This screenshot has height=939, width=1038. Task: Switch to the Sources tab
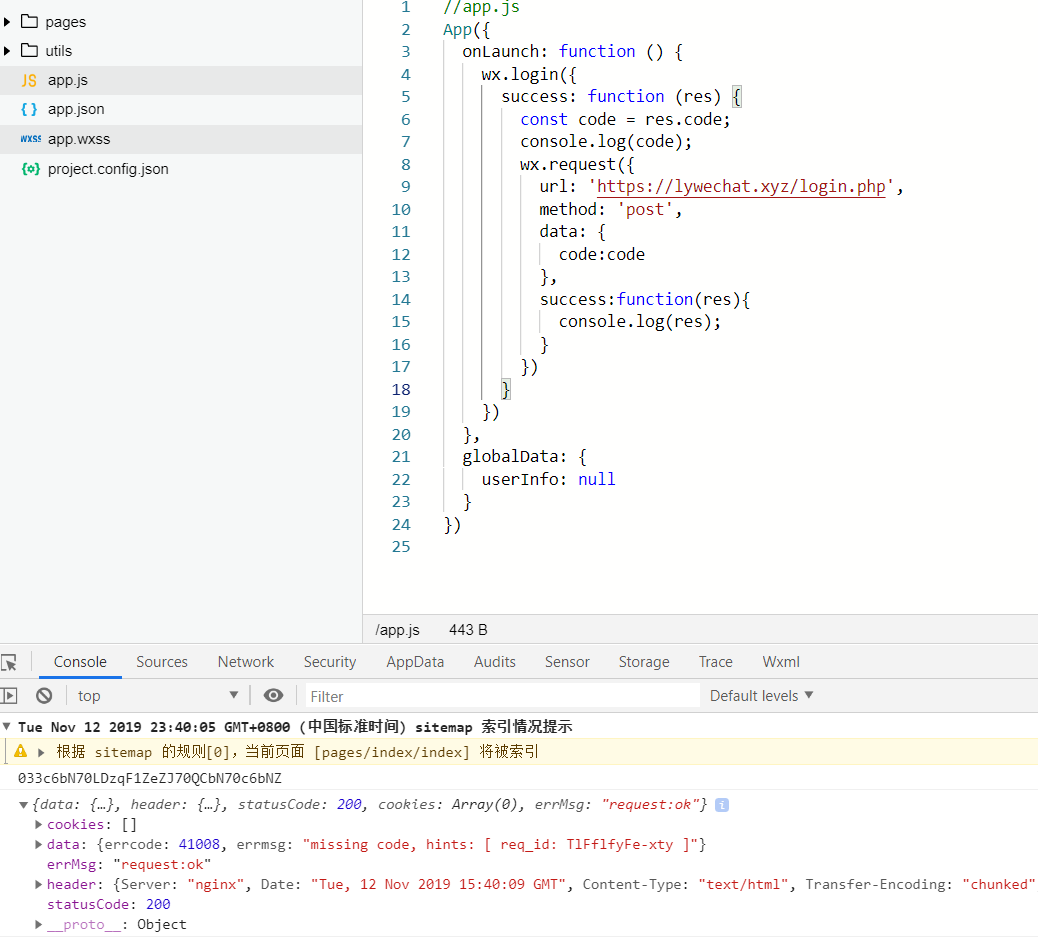coord(162,662)
